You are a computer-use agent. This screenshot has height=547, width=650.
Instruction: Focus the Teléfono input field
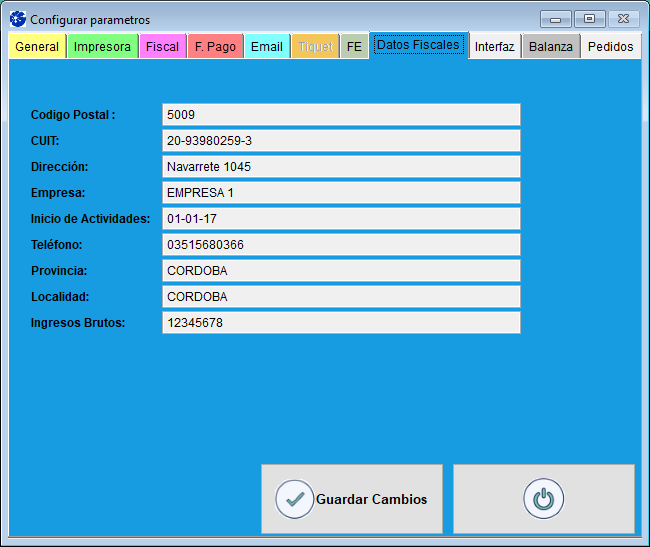341,245
